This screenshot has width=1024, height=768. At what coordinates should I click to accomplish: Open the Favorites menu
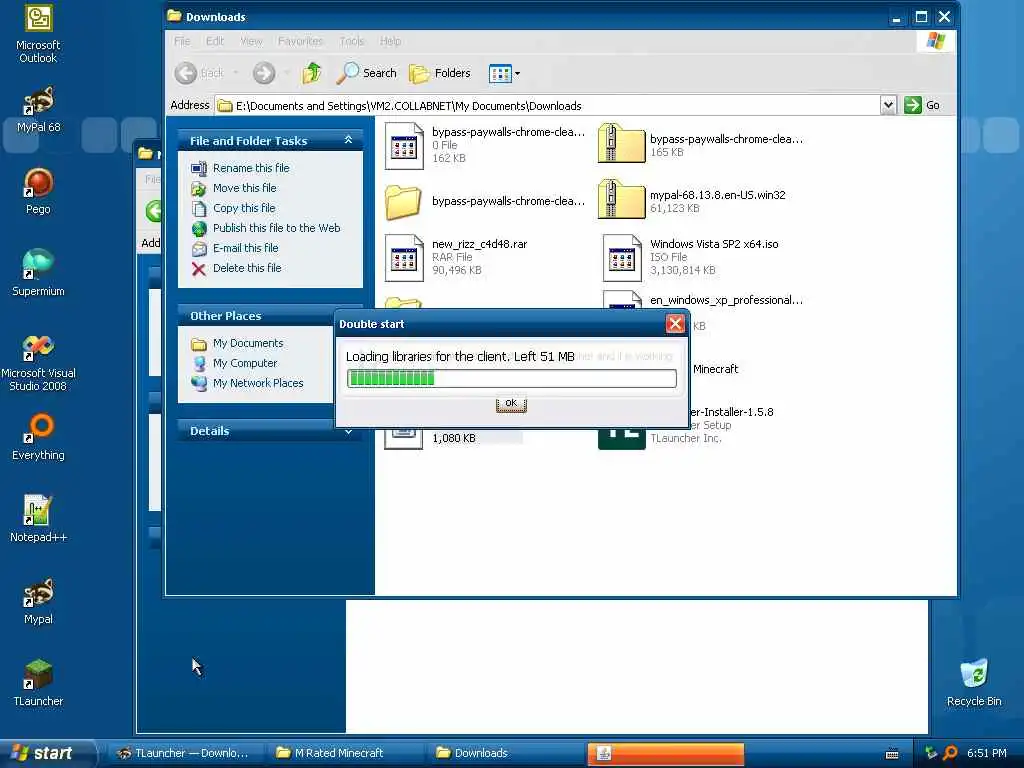click(x=300, y=41)
